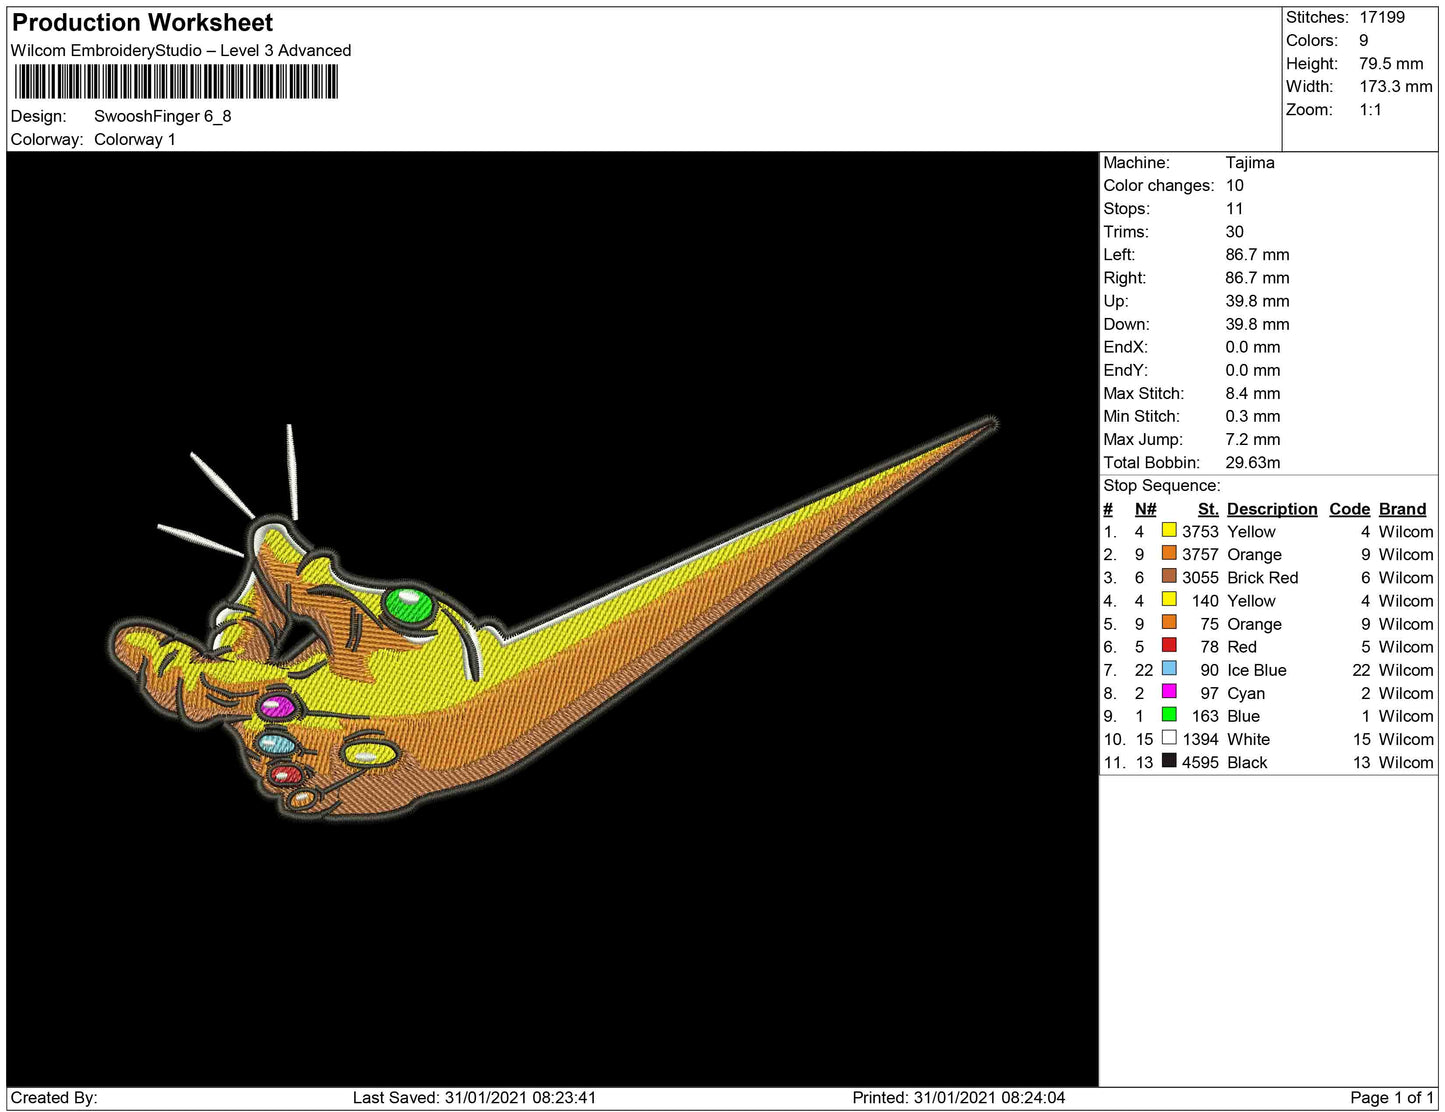Click the Production Worksheet title
1445x1112 pixels.
(142, 23)
